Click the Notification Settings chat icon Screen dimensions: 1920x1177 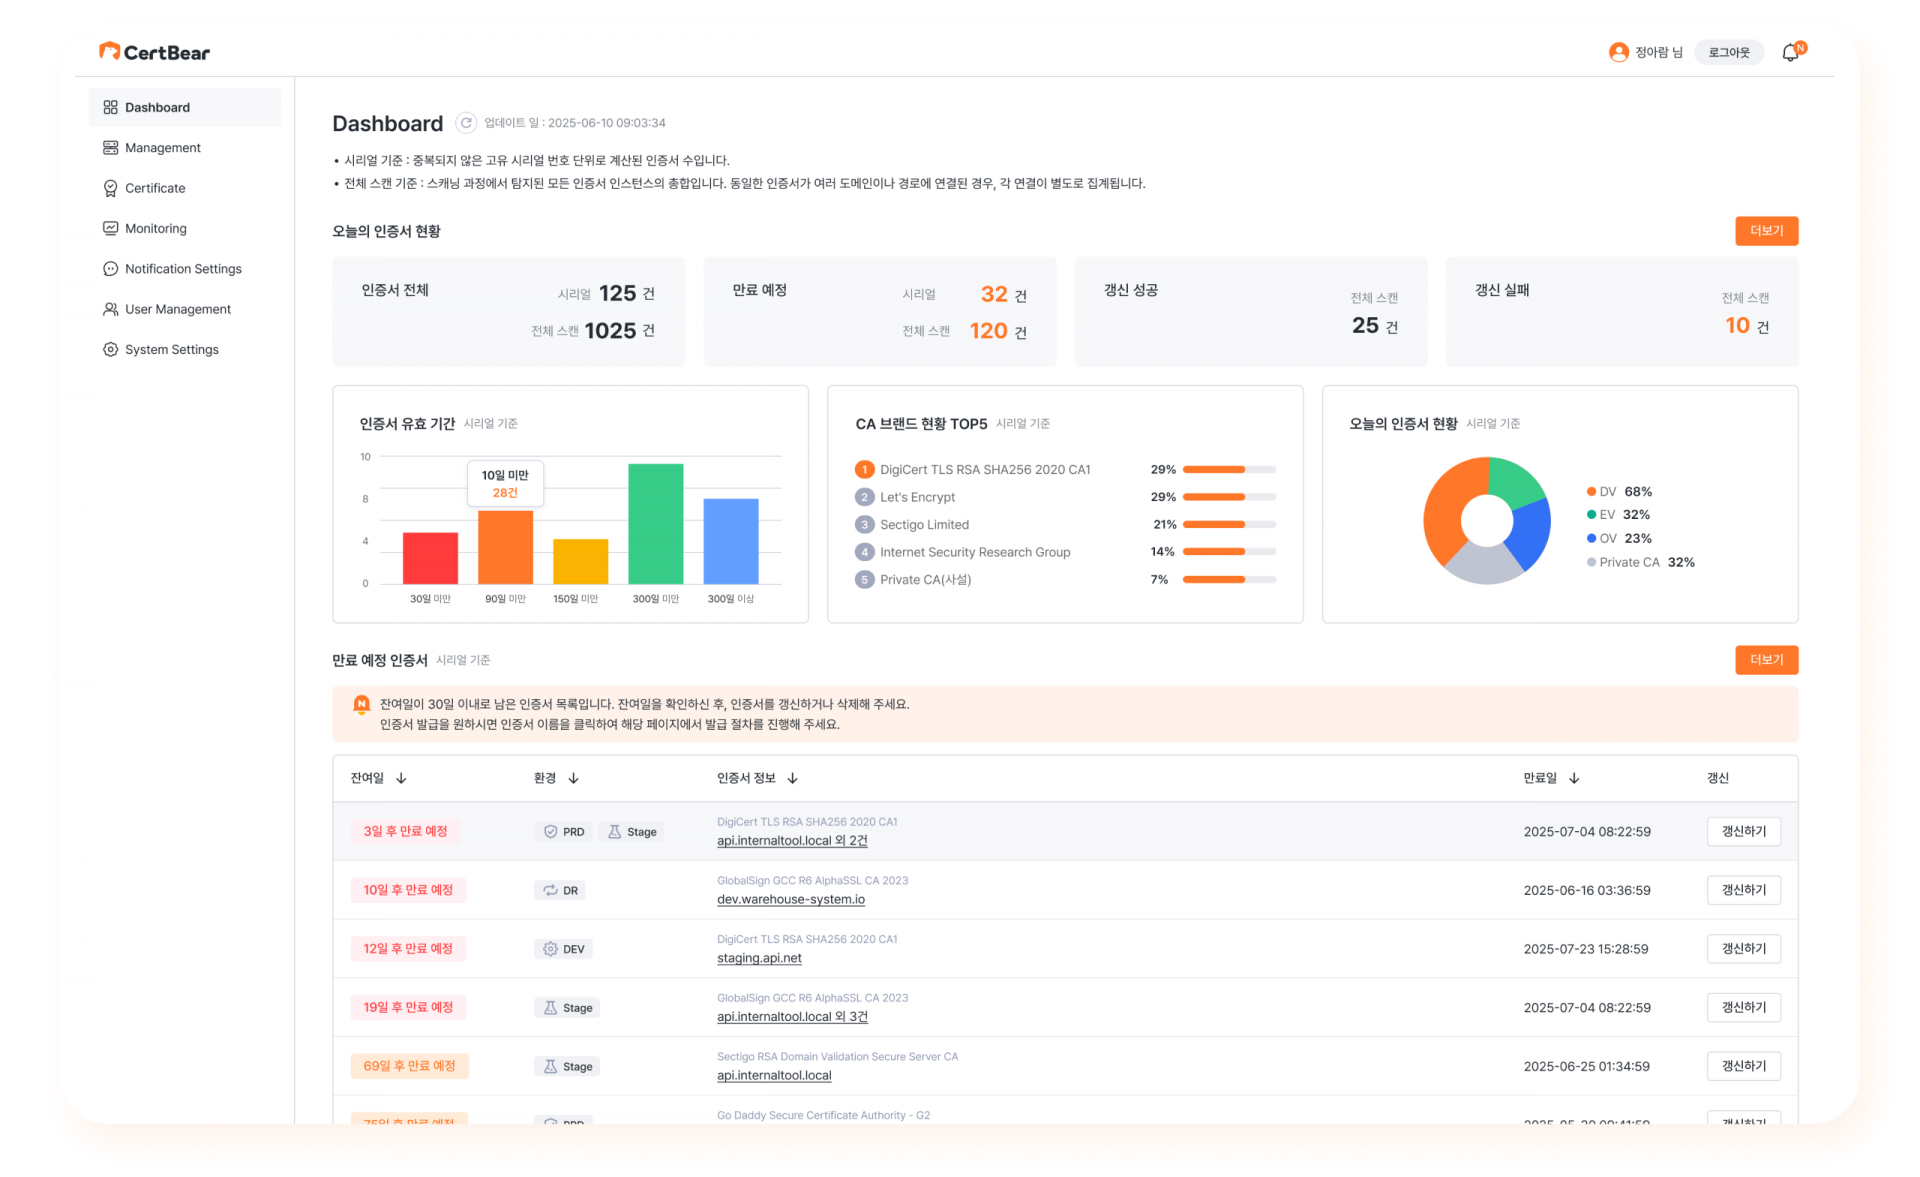pyautogui.click(x=110, y=269)
